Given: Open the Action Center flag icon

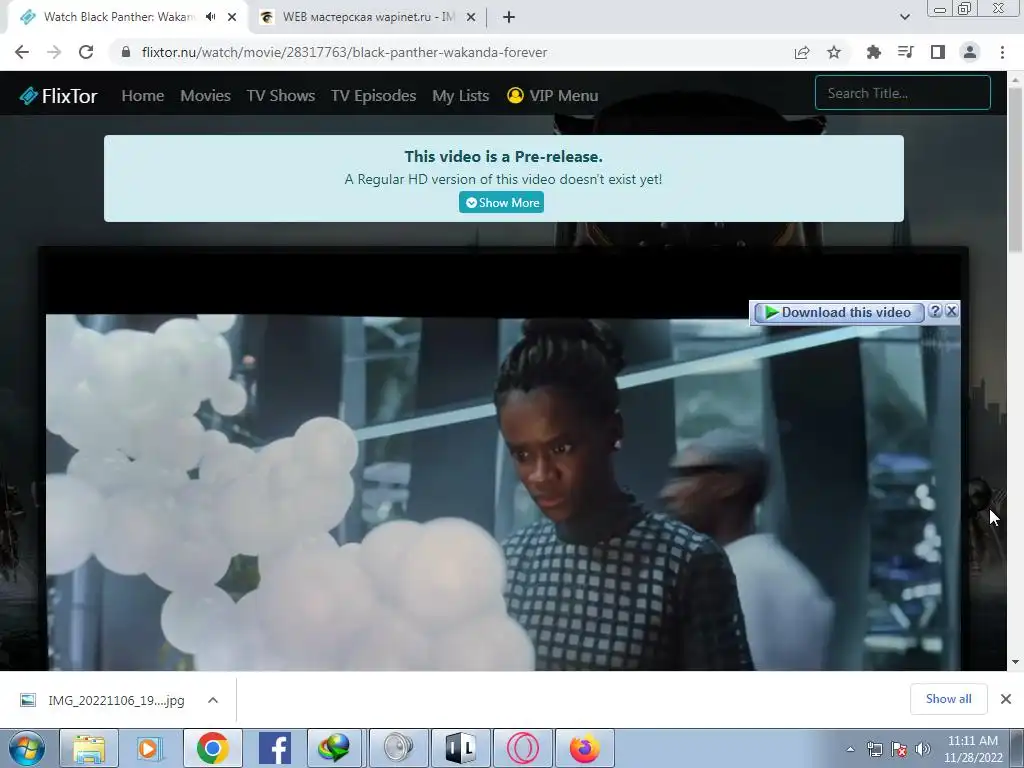Looking at the screenshot, I should coord(899,749).
